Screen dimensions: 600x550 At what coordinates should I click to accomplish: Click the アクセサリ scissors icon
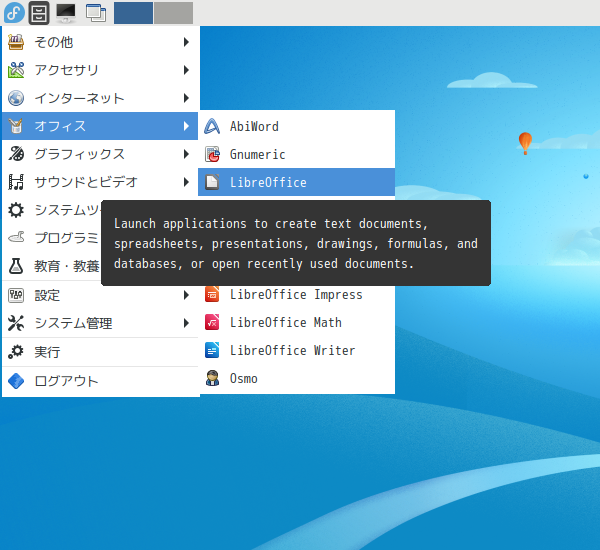[x=16, y=70]
